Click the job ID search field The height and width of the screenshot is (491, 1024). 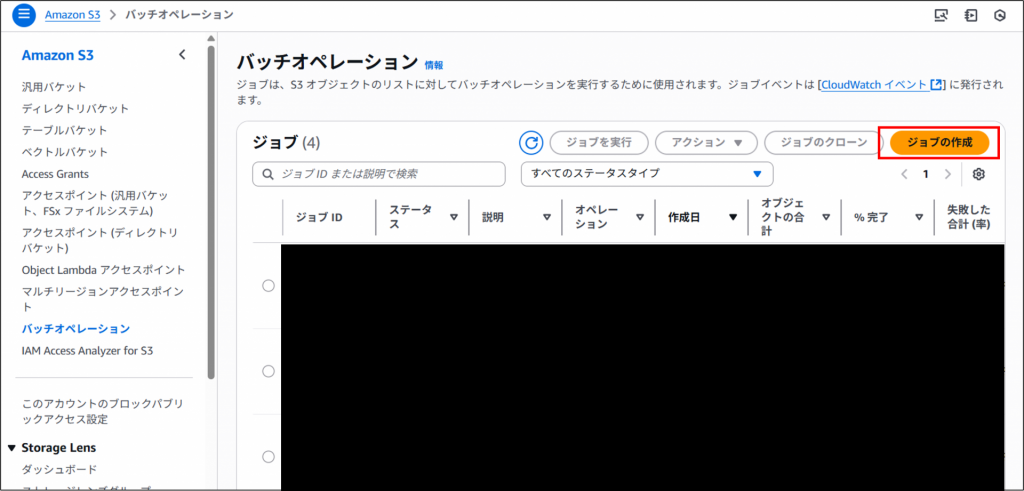pyautogui.click(x=379, y=174)
